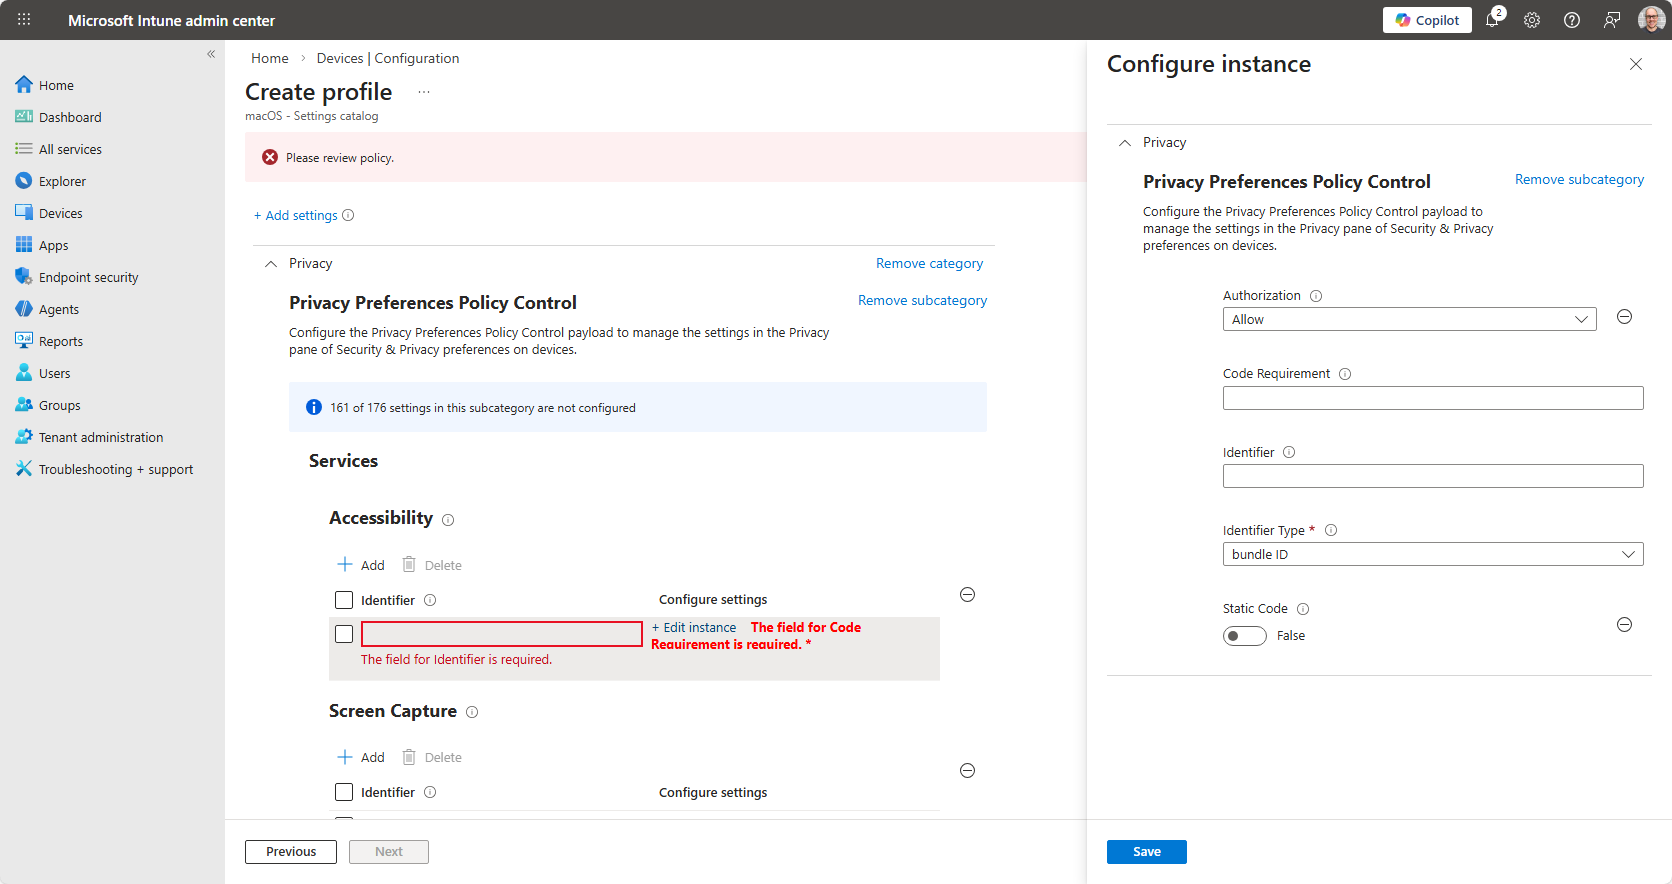Collapse the Privacy category in Create profile

[x=271, y=264]
